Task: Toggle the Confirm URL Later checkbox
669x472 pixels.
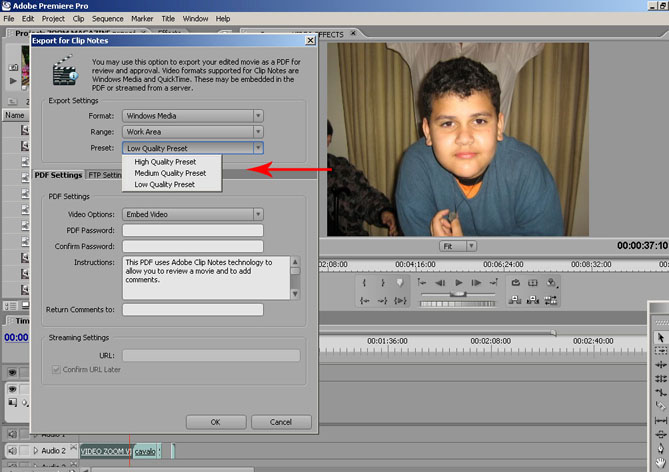Action: [55, 370]
